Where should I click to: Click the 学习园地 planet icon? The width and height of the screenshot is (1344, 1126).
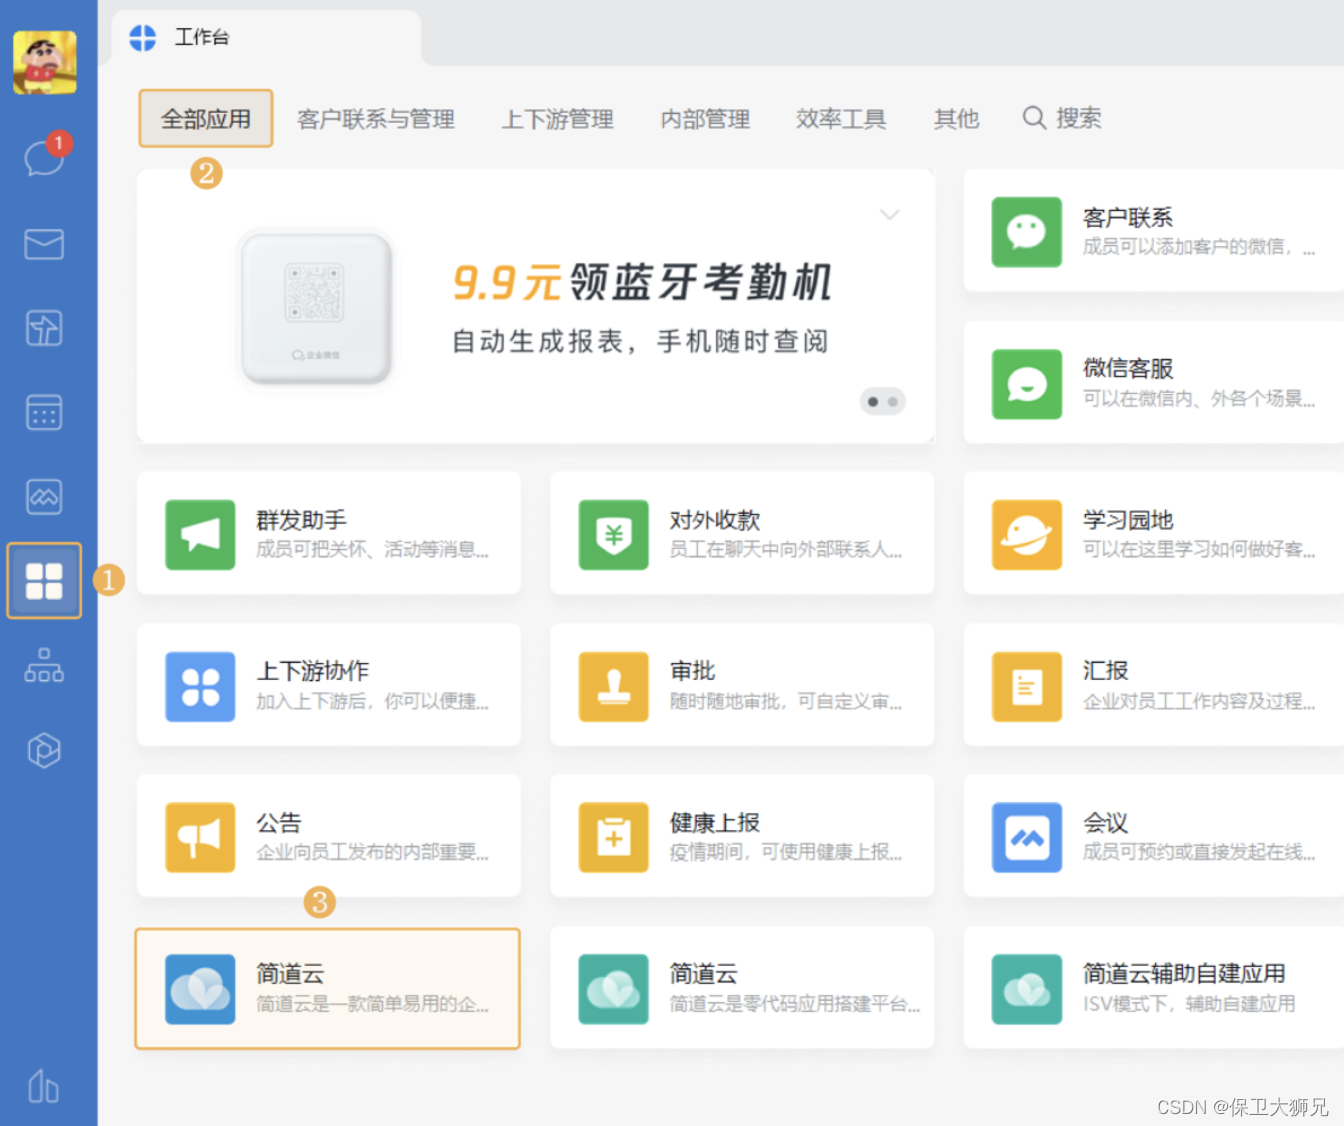coord(1027,535)
